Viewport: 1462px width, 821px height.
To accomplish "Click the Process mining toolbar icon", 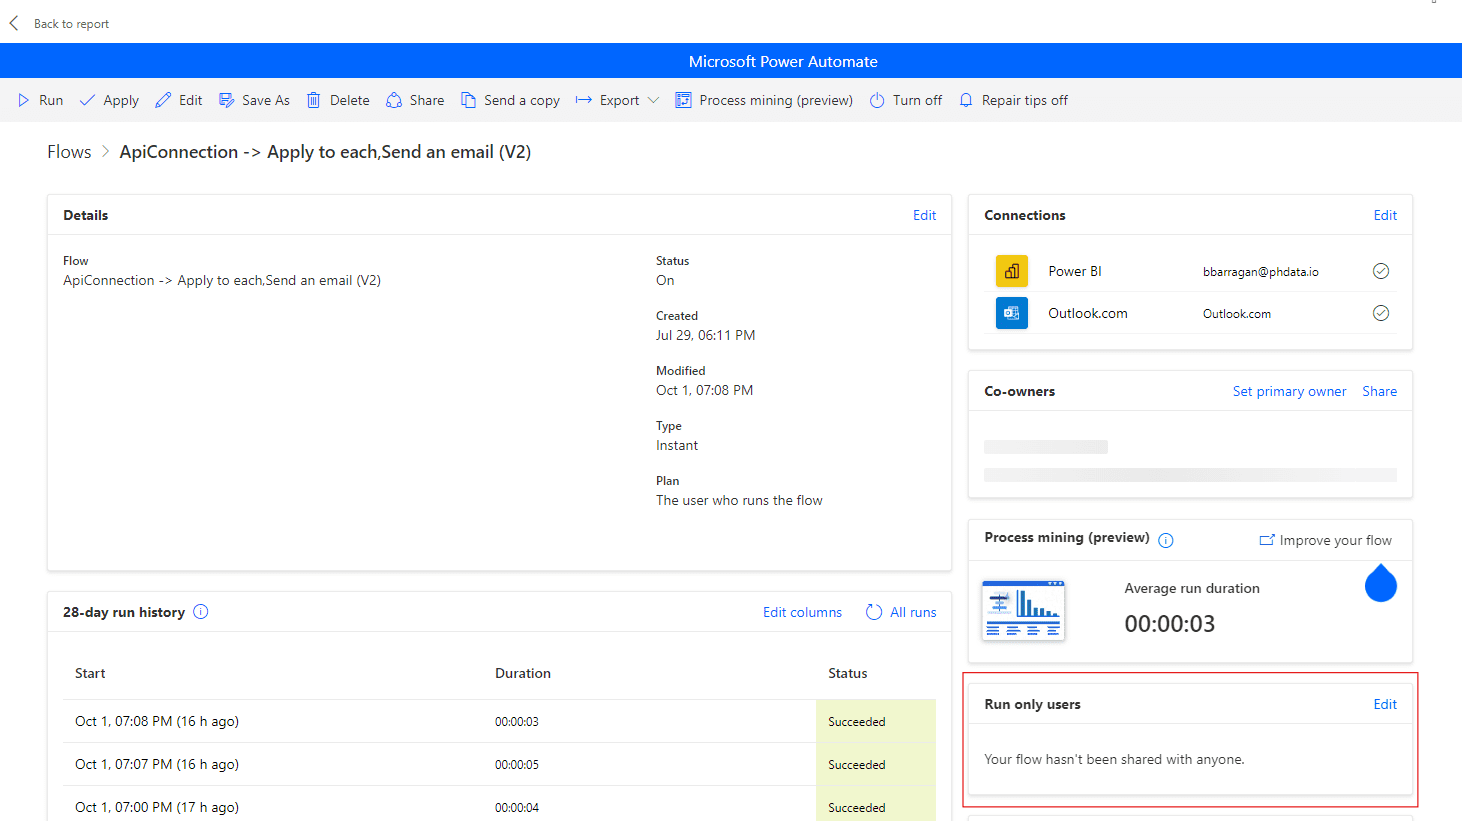I will (x=683, y=100).
